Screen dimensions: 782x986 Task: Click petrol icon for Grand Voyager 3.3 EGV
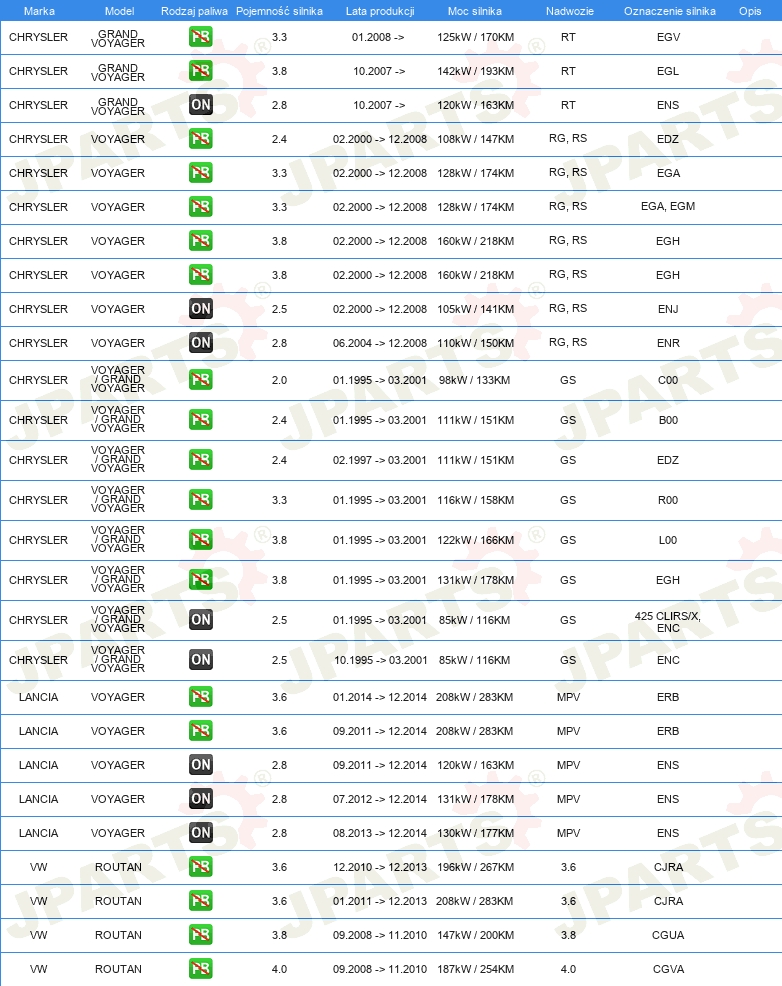201,37
